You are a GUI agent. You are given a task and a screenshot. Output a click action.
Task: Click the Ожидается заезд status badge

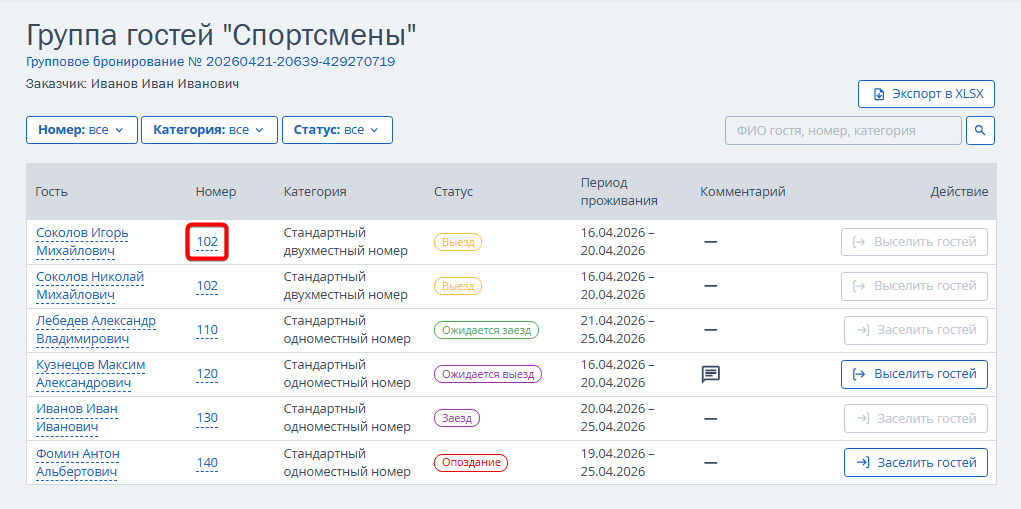tap(486, 330)
